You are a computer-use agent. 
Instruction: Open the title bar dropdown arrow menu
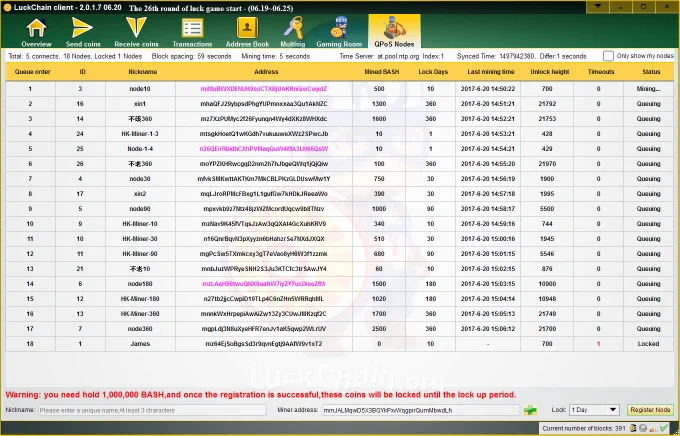pos(598,7)
